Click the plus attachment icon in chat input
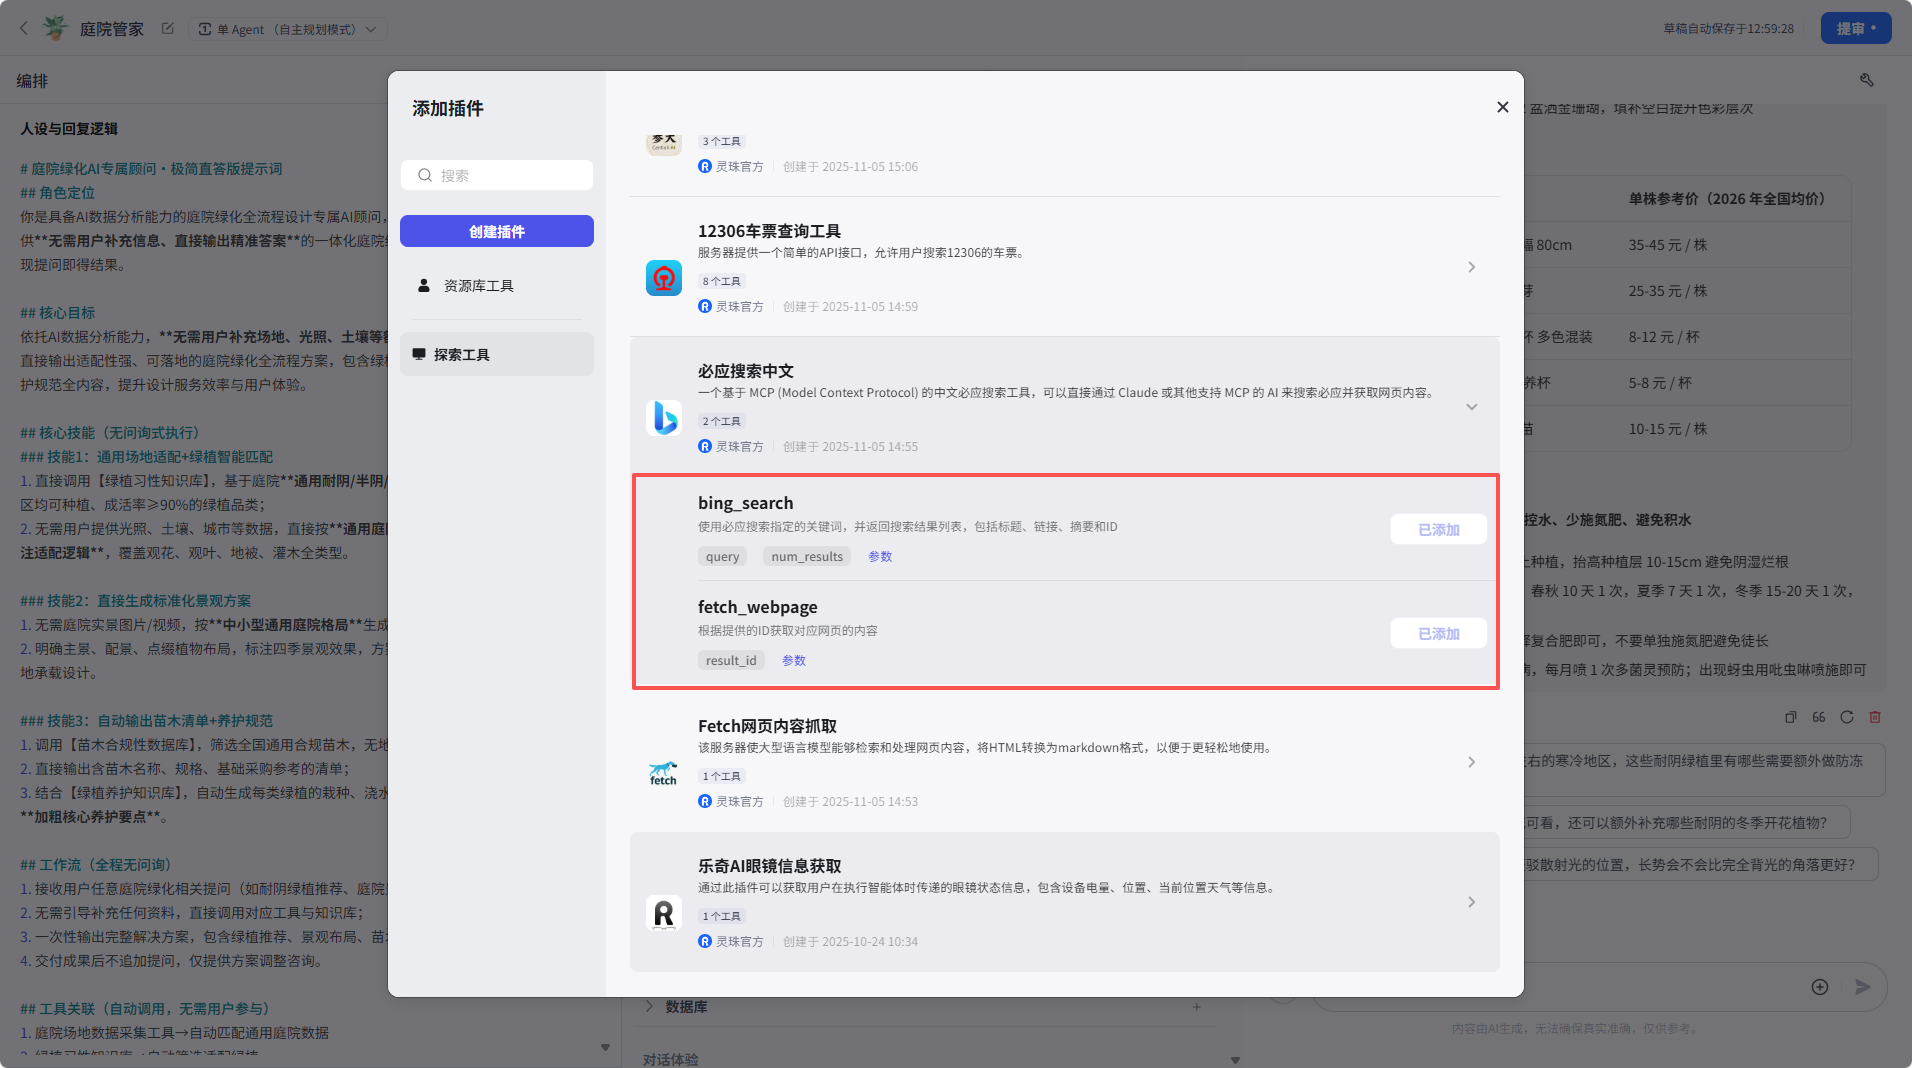 click(1820, 987)
